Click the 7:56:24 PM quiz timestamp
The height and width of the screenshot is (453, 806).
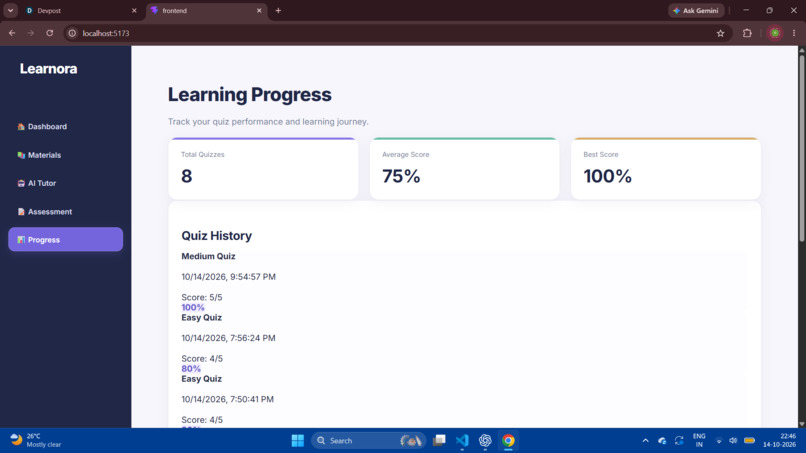228,338
